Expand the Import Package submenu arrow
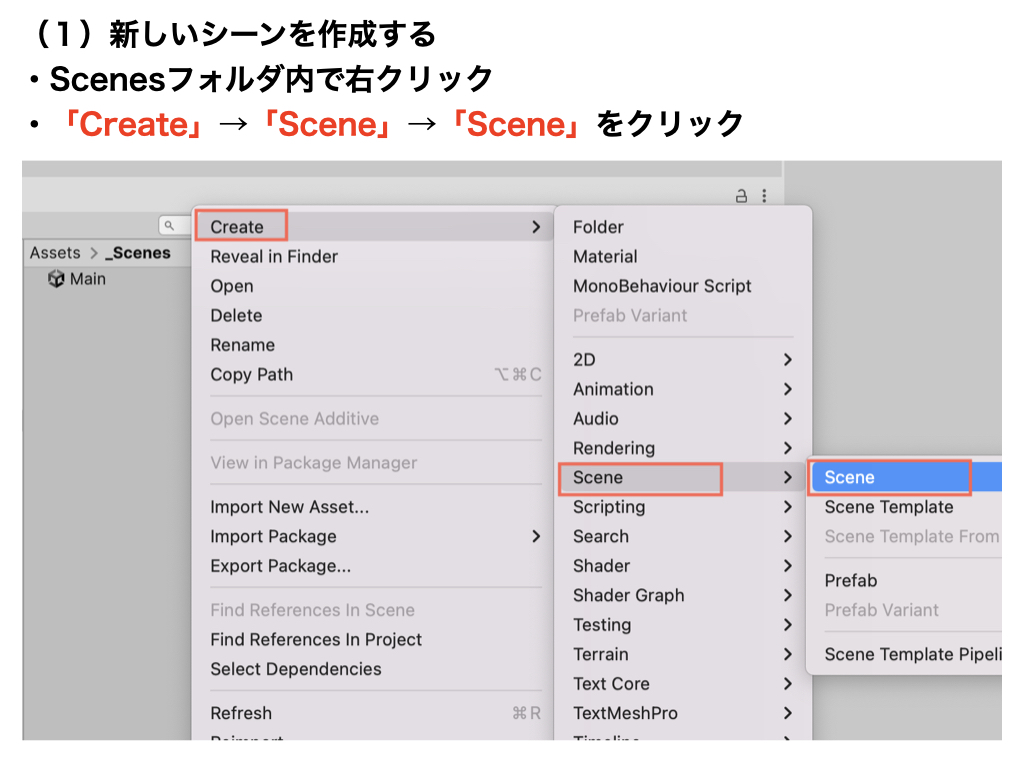Screen dimensions: 1024x768 [x=536, y=536]
